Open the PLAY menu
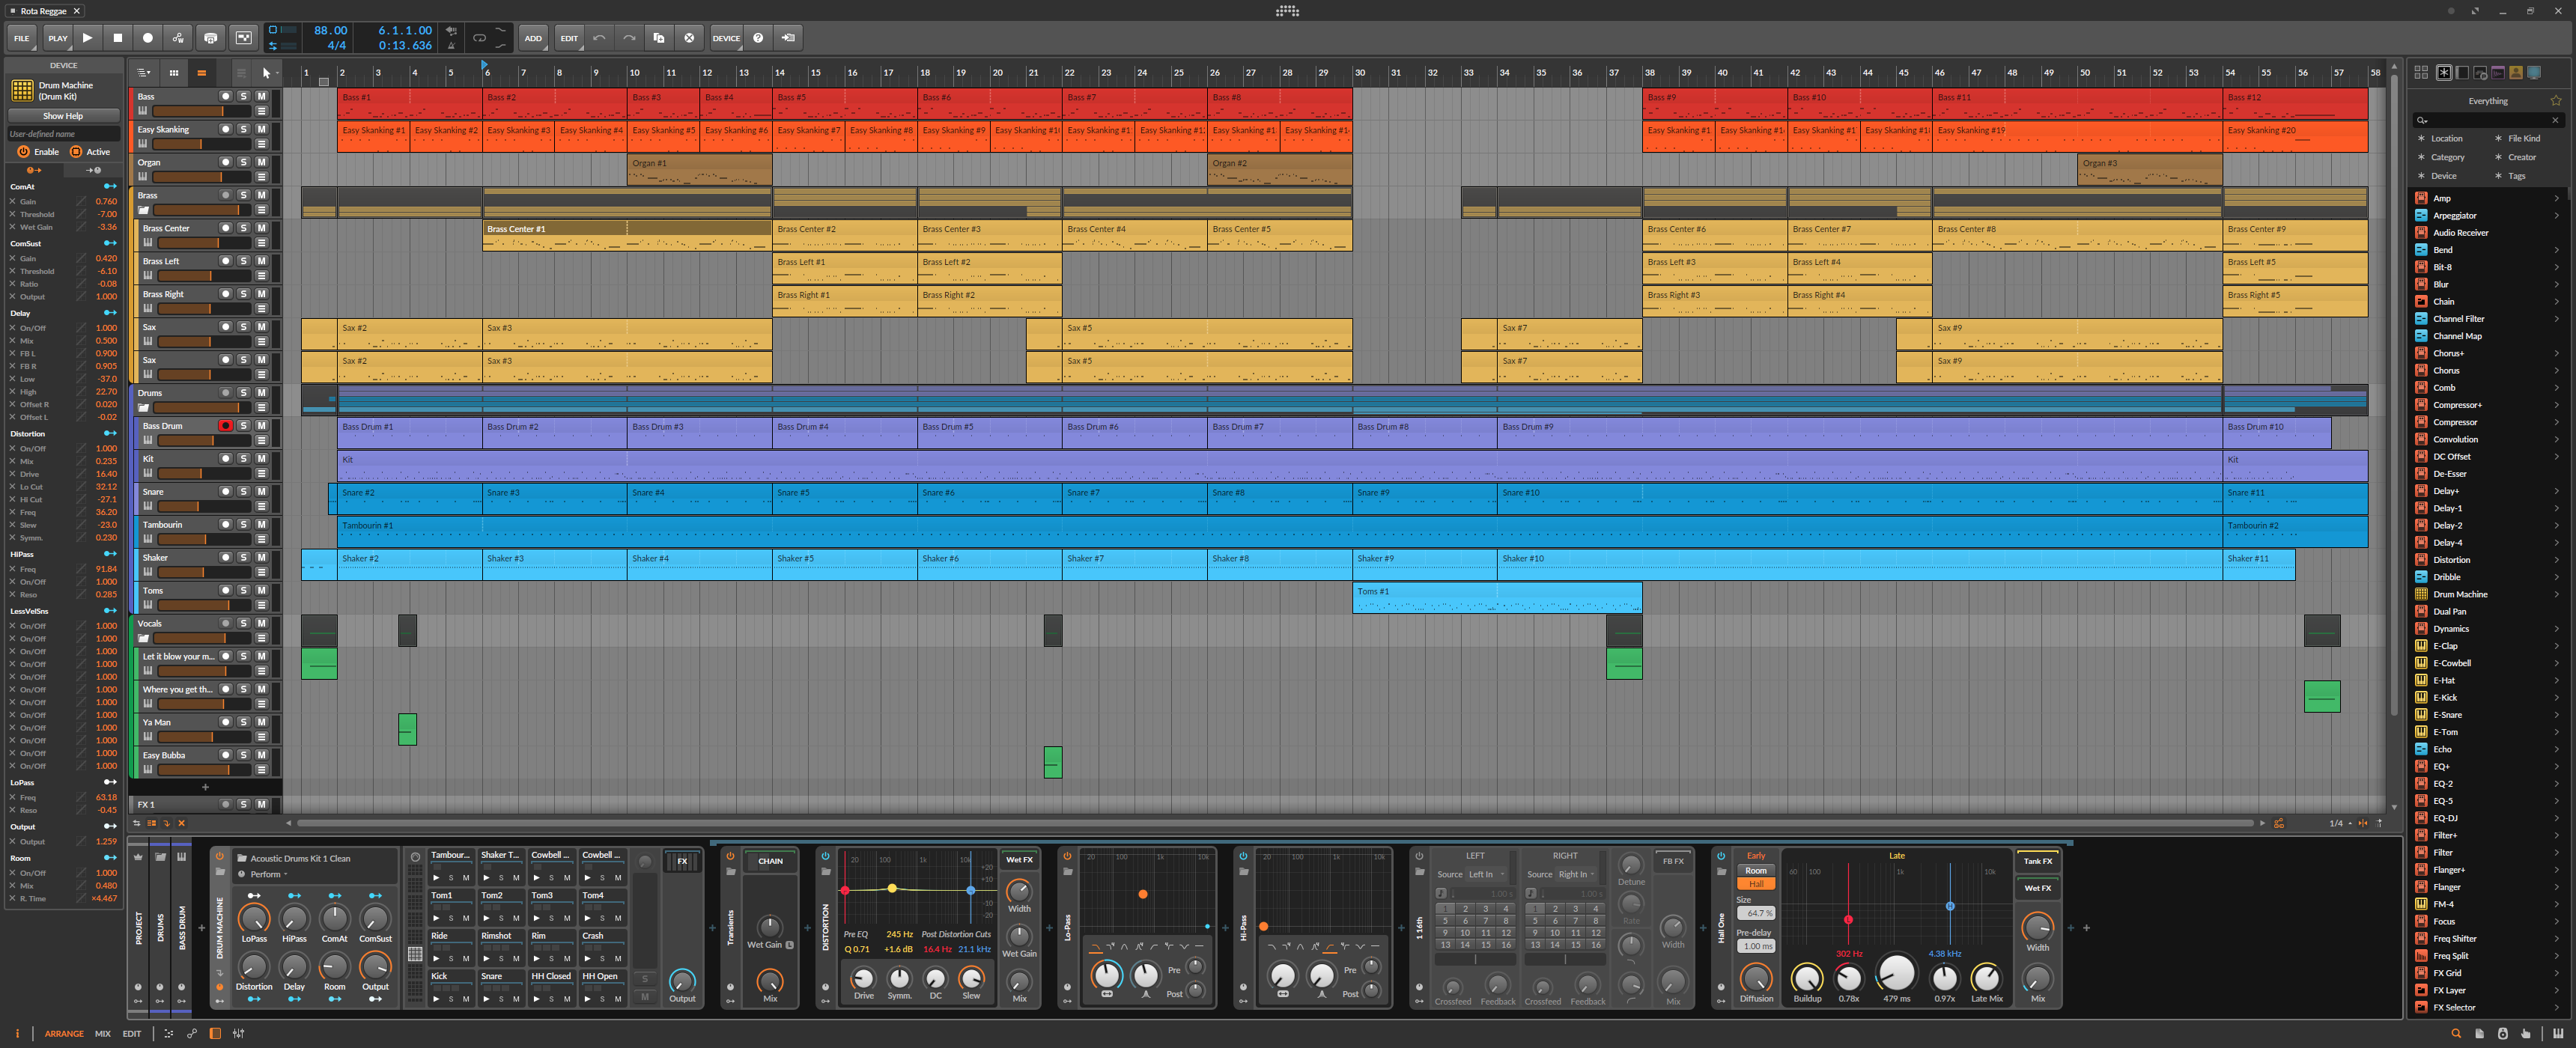2576x1048 pixels. tap(57, 38)
